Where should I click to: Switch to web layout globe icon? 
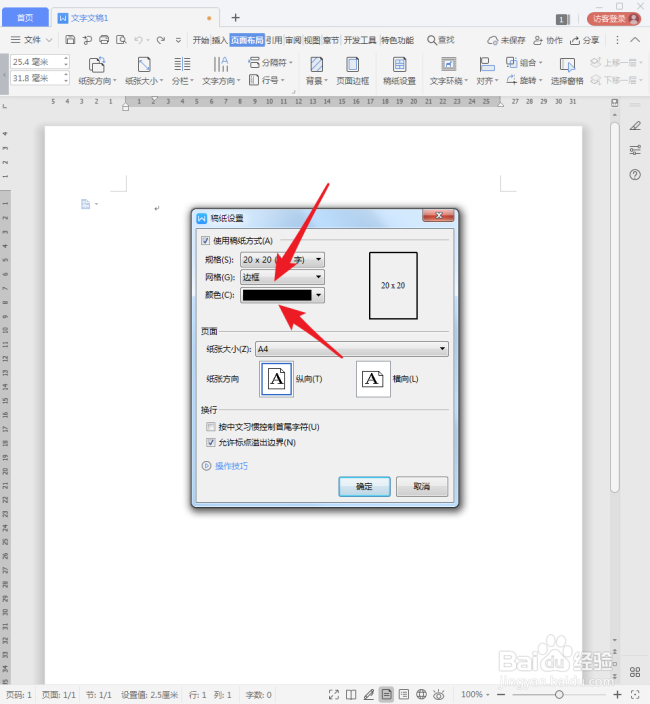421,695
